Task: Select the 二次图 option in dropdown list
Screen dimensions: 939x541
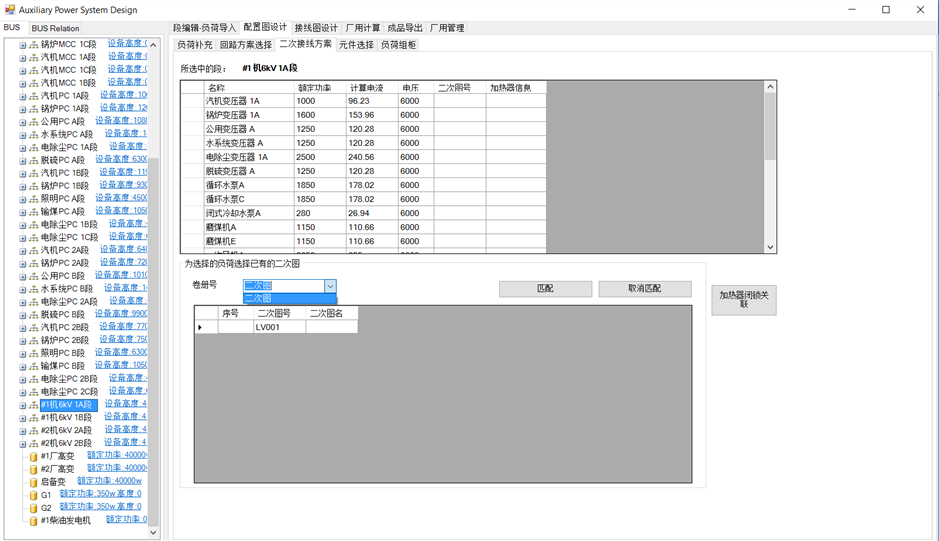Action: click(290, 298)
